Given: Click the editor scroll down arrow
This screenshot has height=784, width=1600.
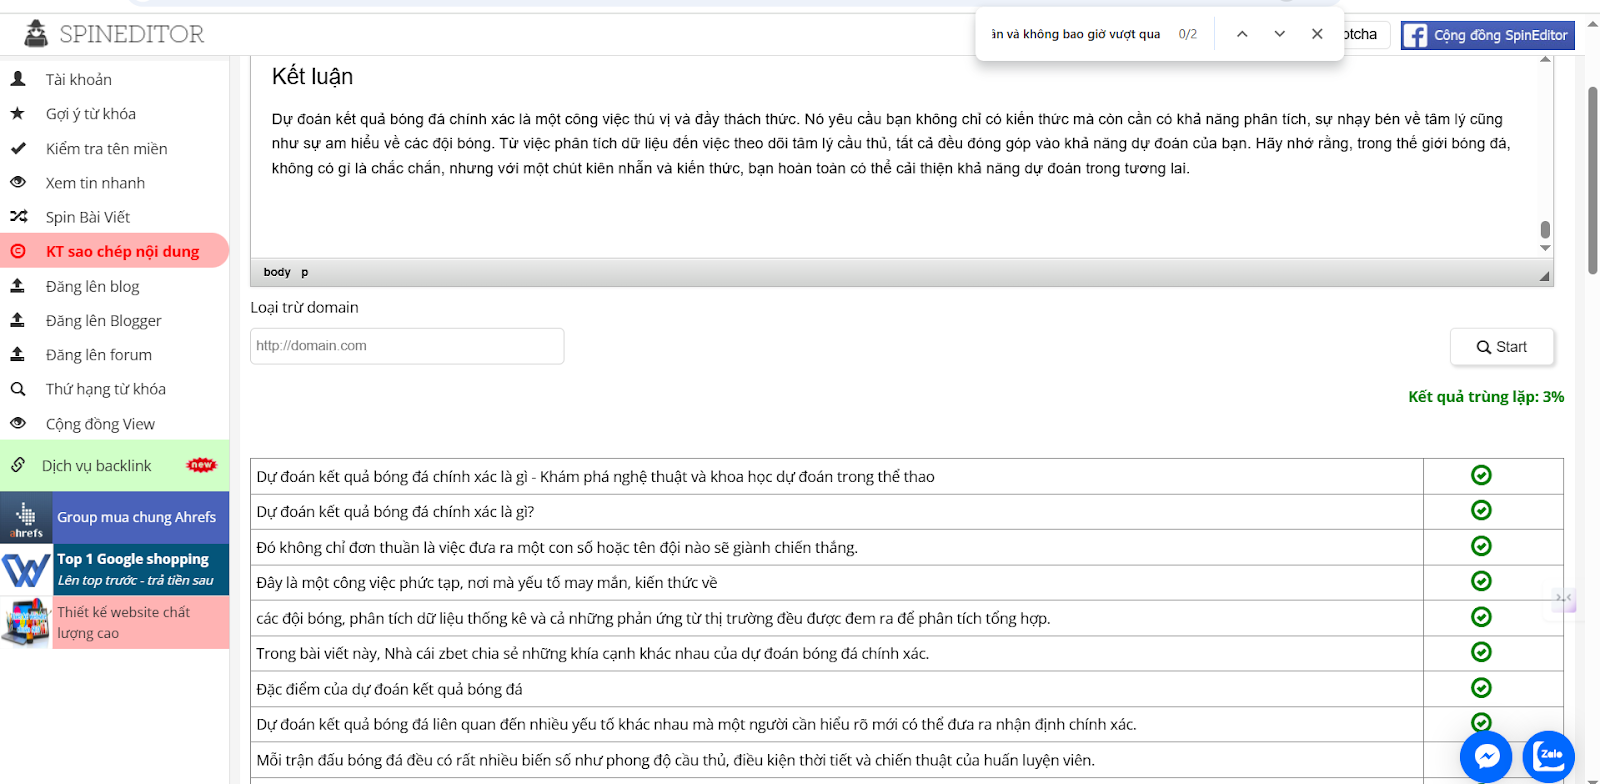Looking at the screenshot, I should 1545,248.
